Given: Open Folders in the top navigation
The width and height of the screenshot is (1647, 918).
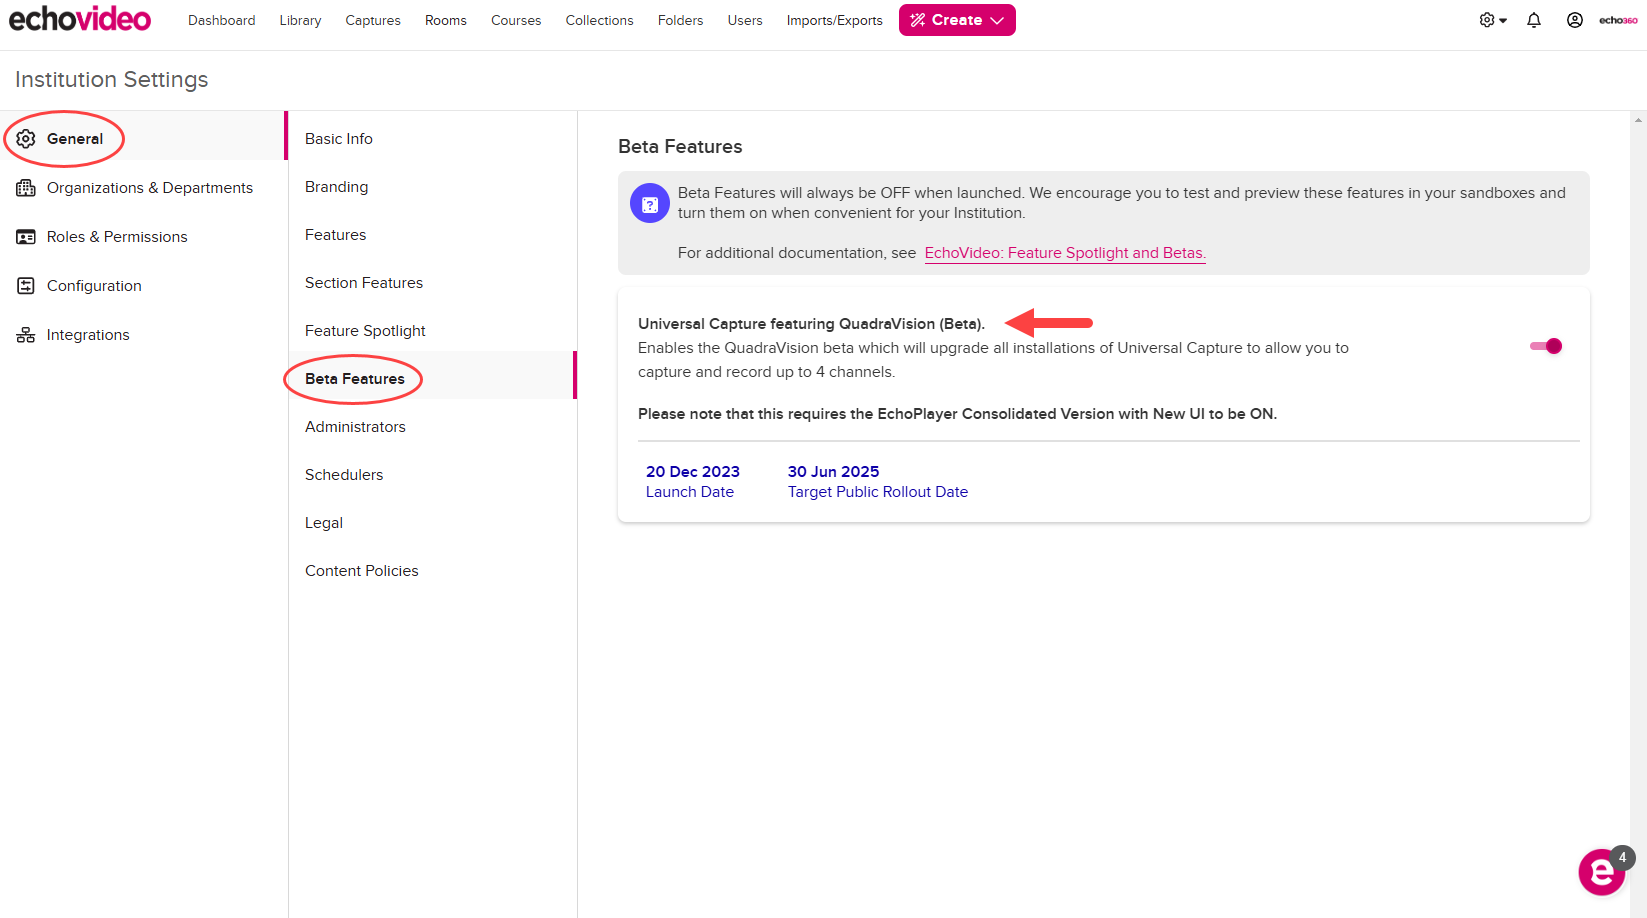Looking at the screenshot, I should click(680, 20).
